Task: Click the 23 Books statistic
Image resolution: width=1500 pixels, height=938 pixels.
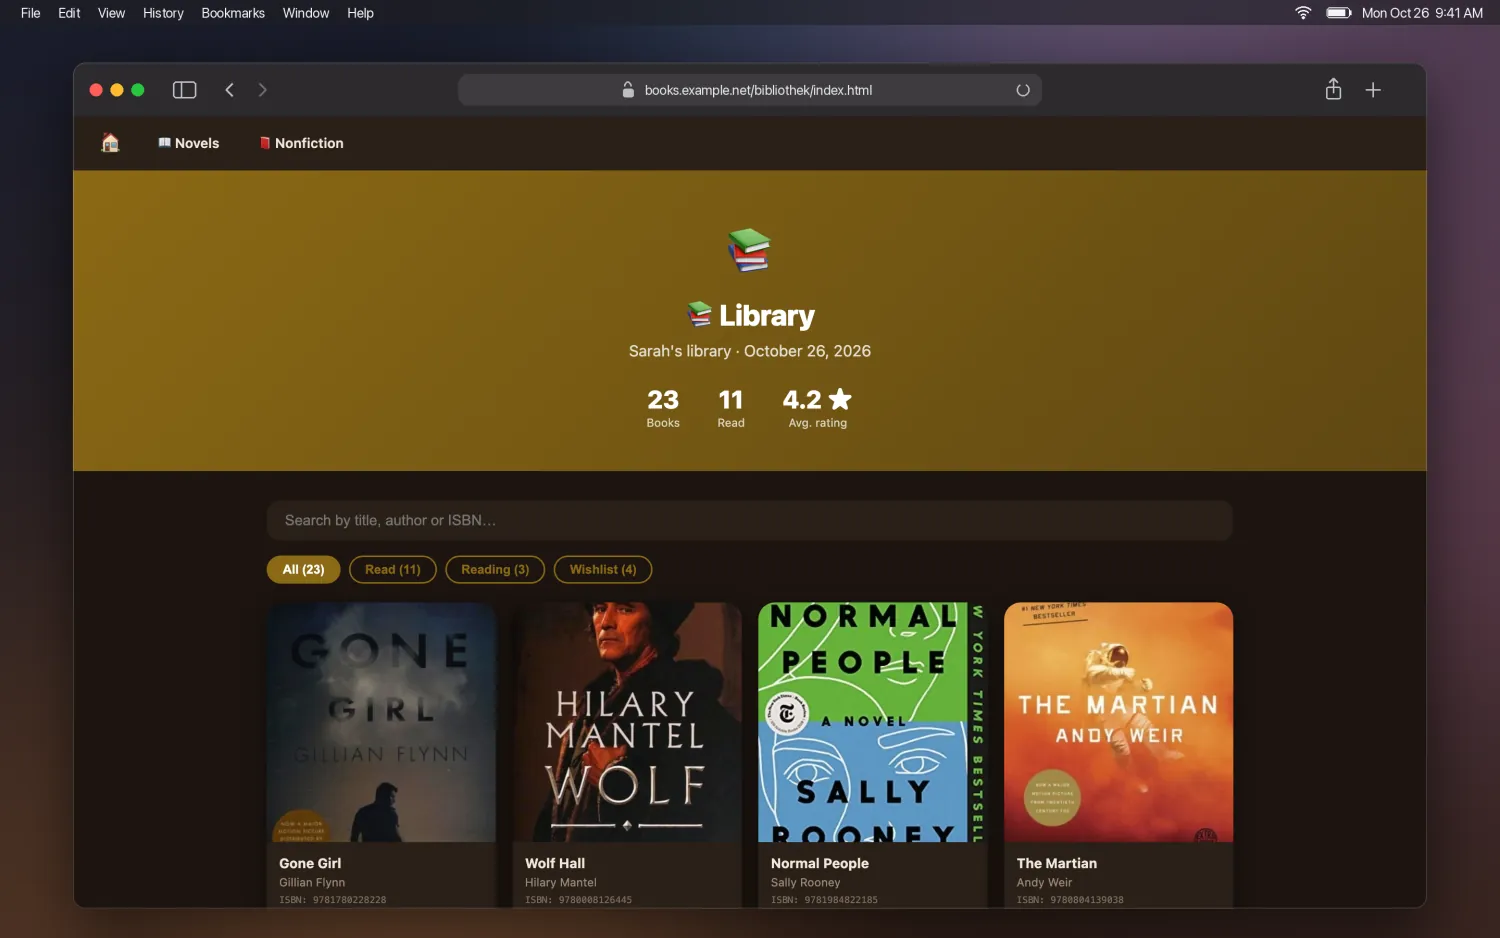Action: [663, 408]
